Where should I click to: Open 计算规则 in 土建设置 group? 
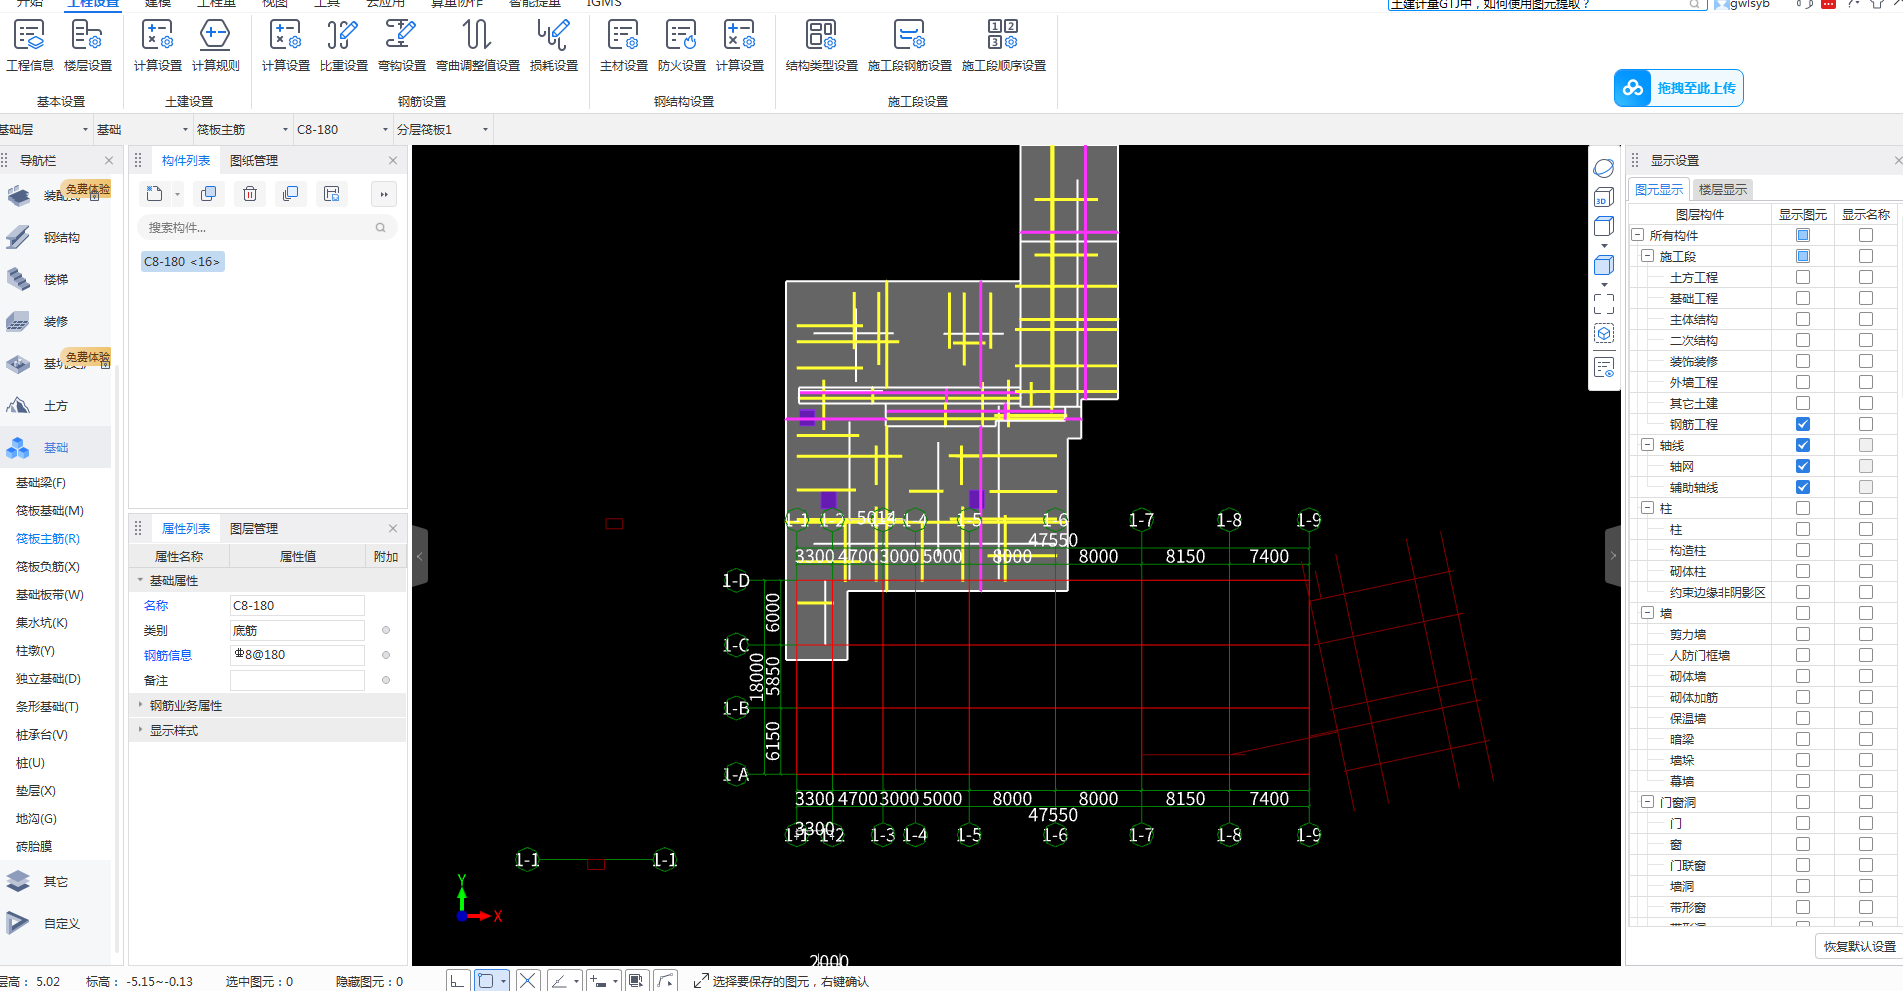pyautogui.click(x=215, y=45)
